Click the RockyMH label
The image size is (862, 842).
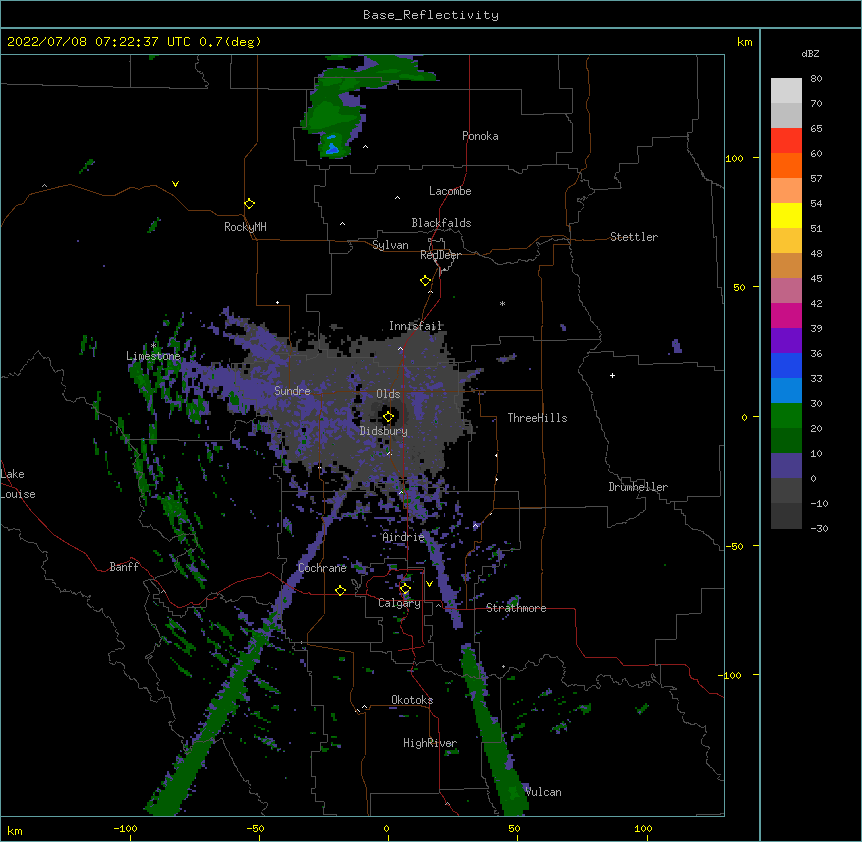[x=245, y=227]
